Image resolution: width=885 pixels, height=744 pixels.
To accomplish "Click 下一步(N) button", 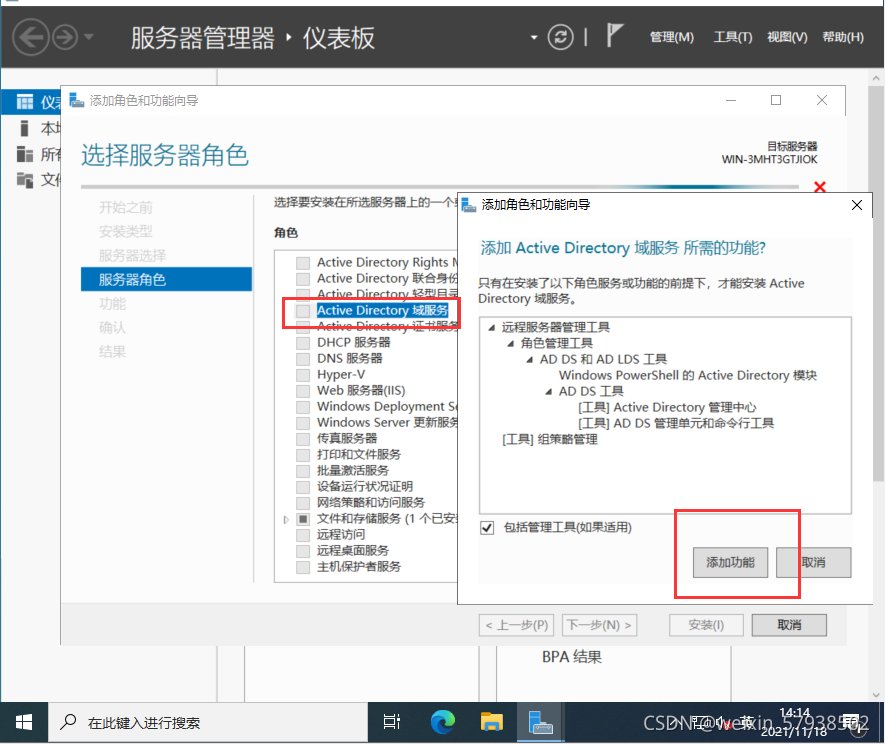I will pyautogui.click(x=599, y=625).
